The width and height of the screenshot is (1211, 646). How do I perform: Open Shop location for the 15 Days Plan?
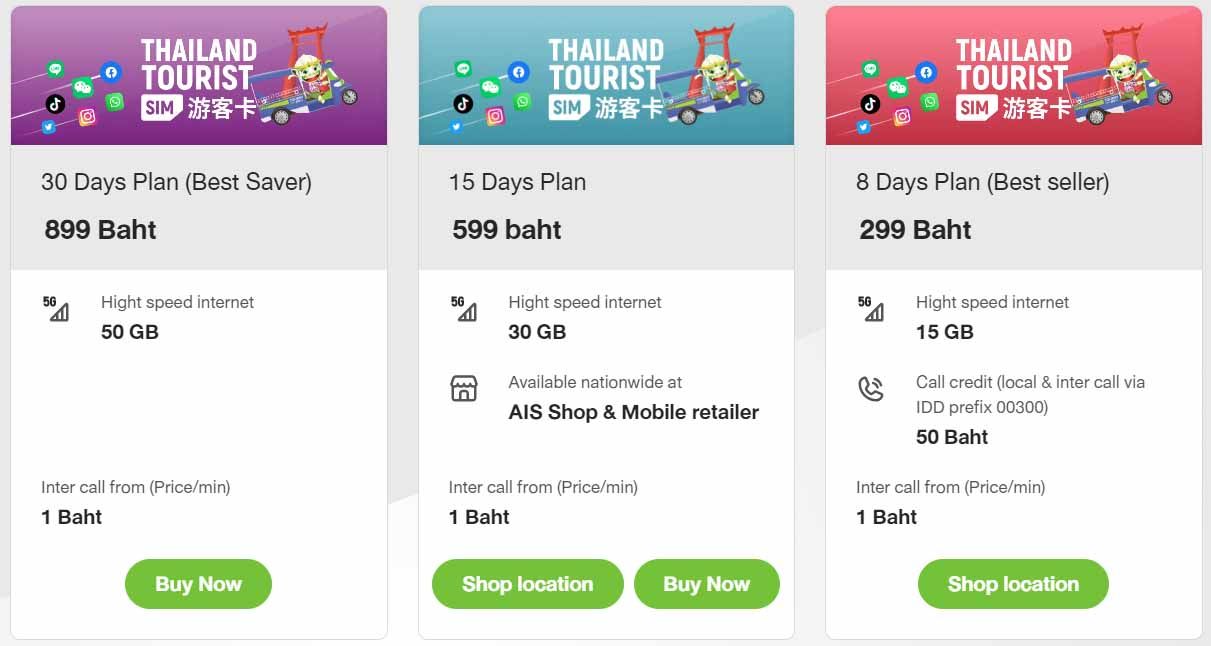[527, 584]
